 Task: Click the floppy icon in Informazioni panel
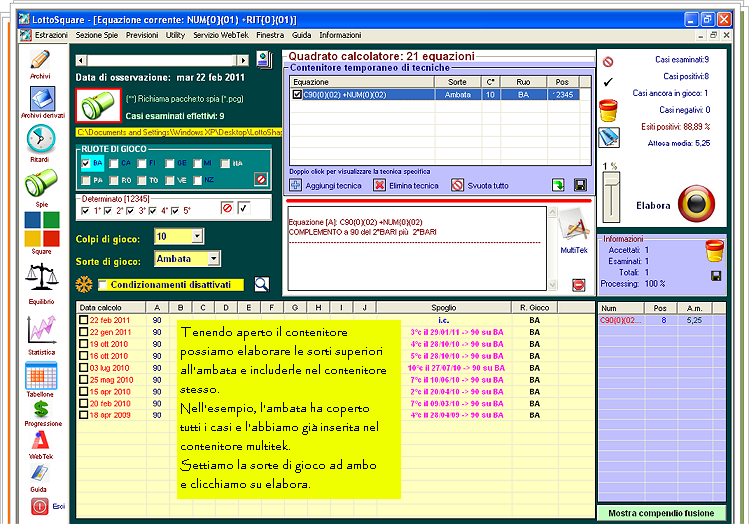[716, 276]
